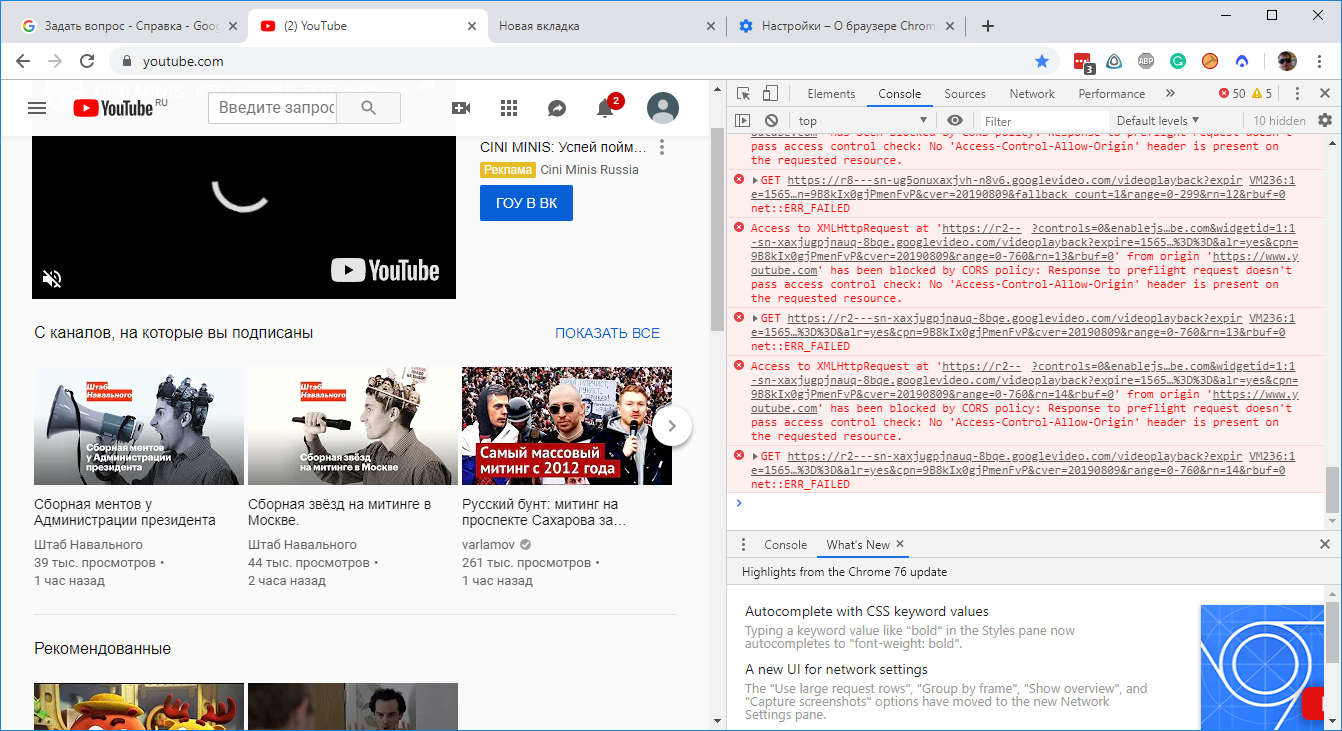
Task: Open the ad options three-dot menu
Action: pyautogui.click(x=661, y=148)
